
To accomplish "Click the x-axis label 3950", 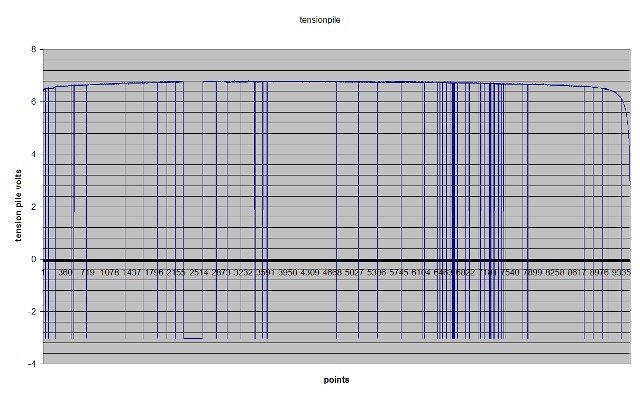I will pos(287,272).
